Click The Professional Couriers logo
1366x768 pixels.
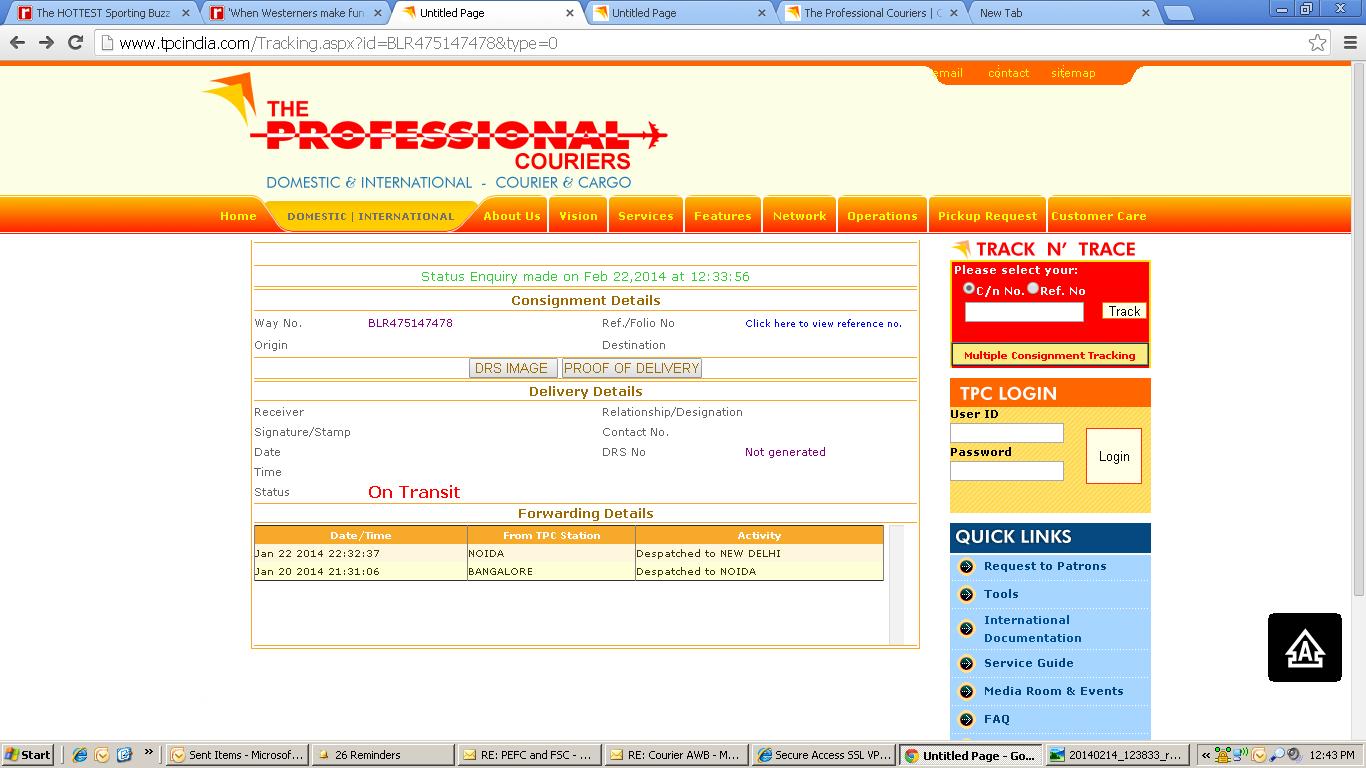(x=435, y=132)
